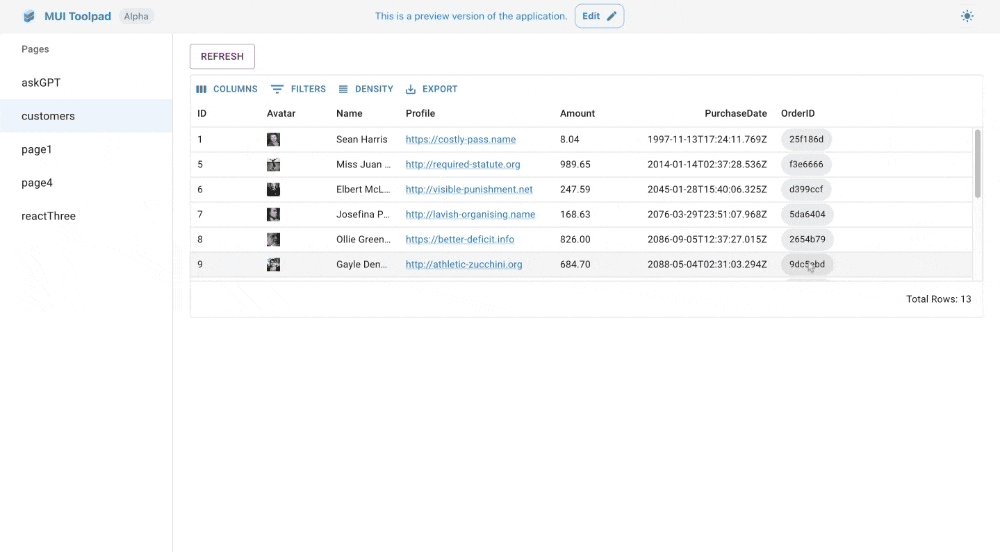Select the customers page in sidebar
This screenshot has width=1000, height=552.
(48, 116)
